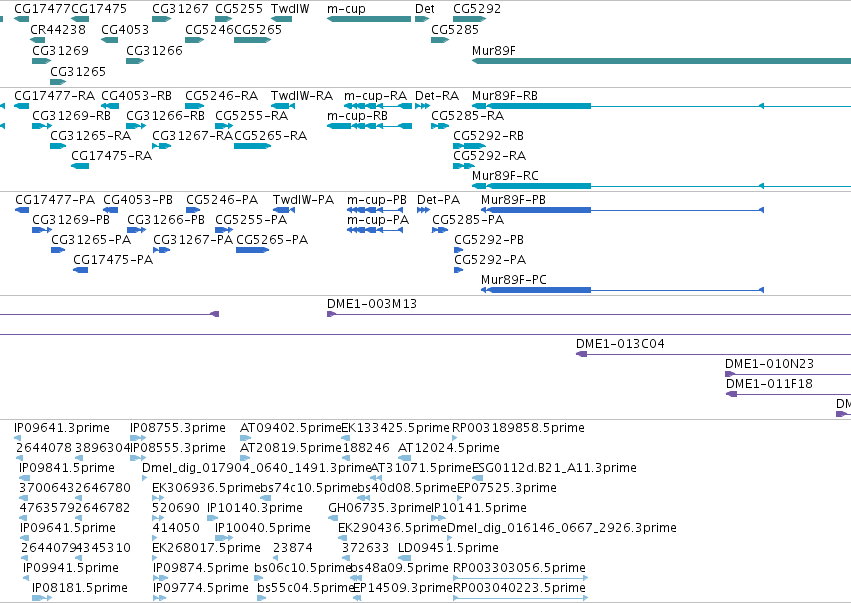Click the Det-RA transcript label

pos(437,96)
